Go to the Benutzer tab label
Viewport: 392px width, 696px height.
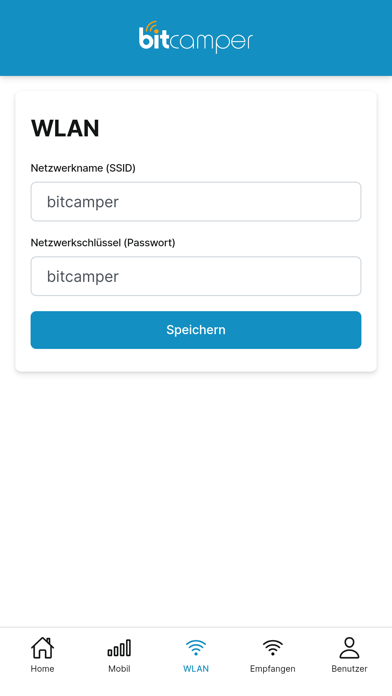click(x=349, y=668)
